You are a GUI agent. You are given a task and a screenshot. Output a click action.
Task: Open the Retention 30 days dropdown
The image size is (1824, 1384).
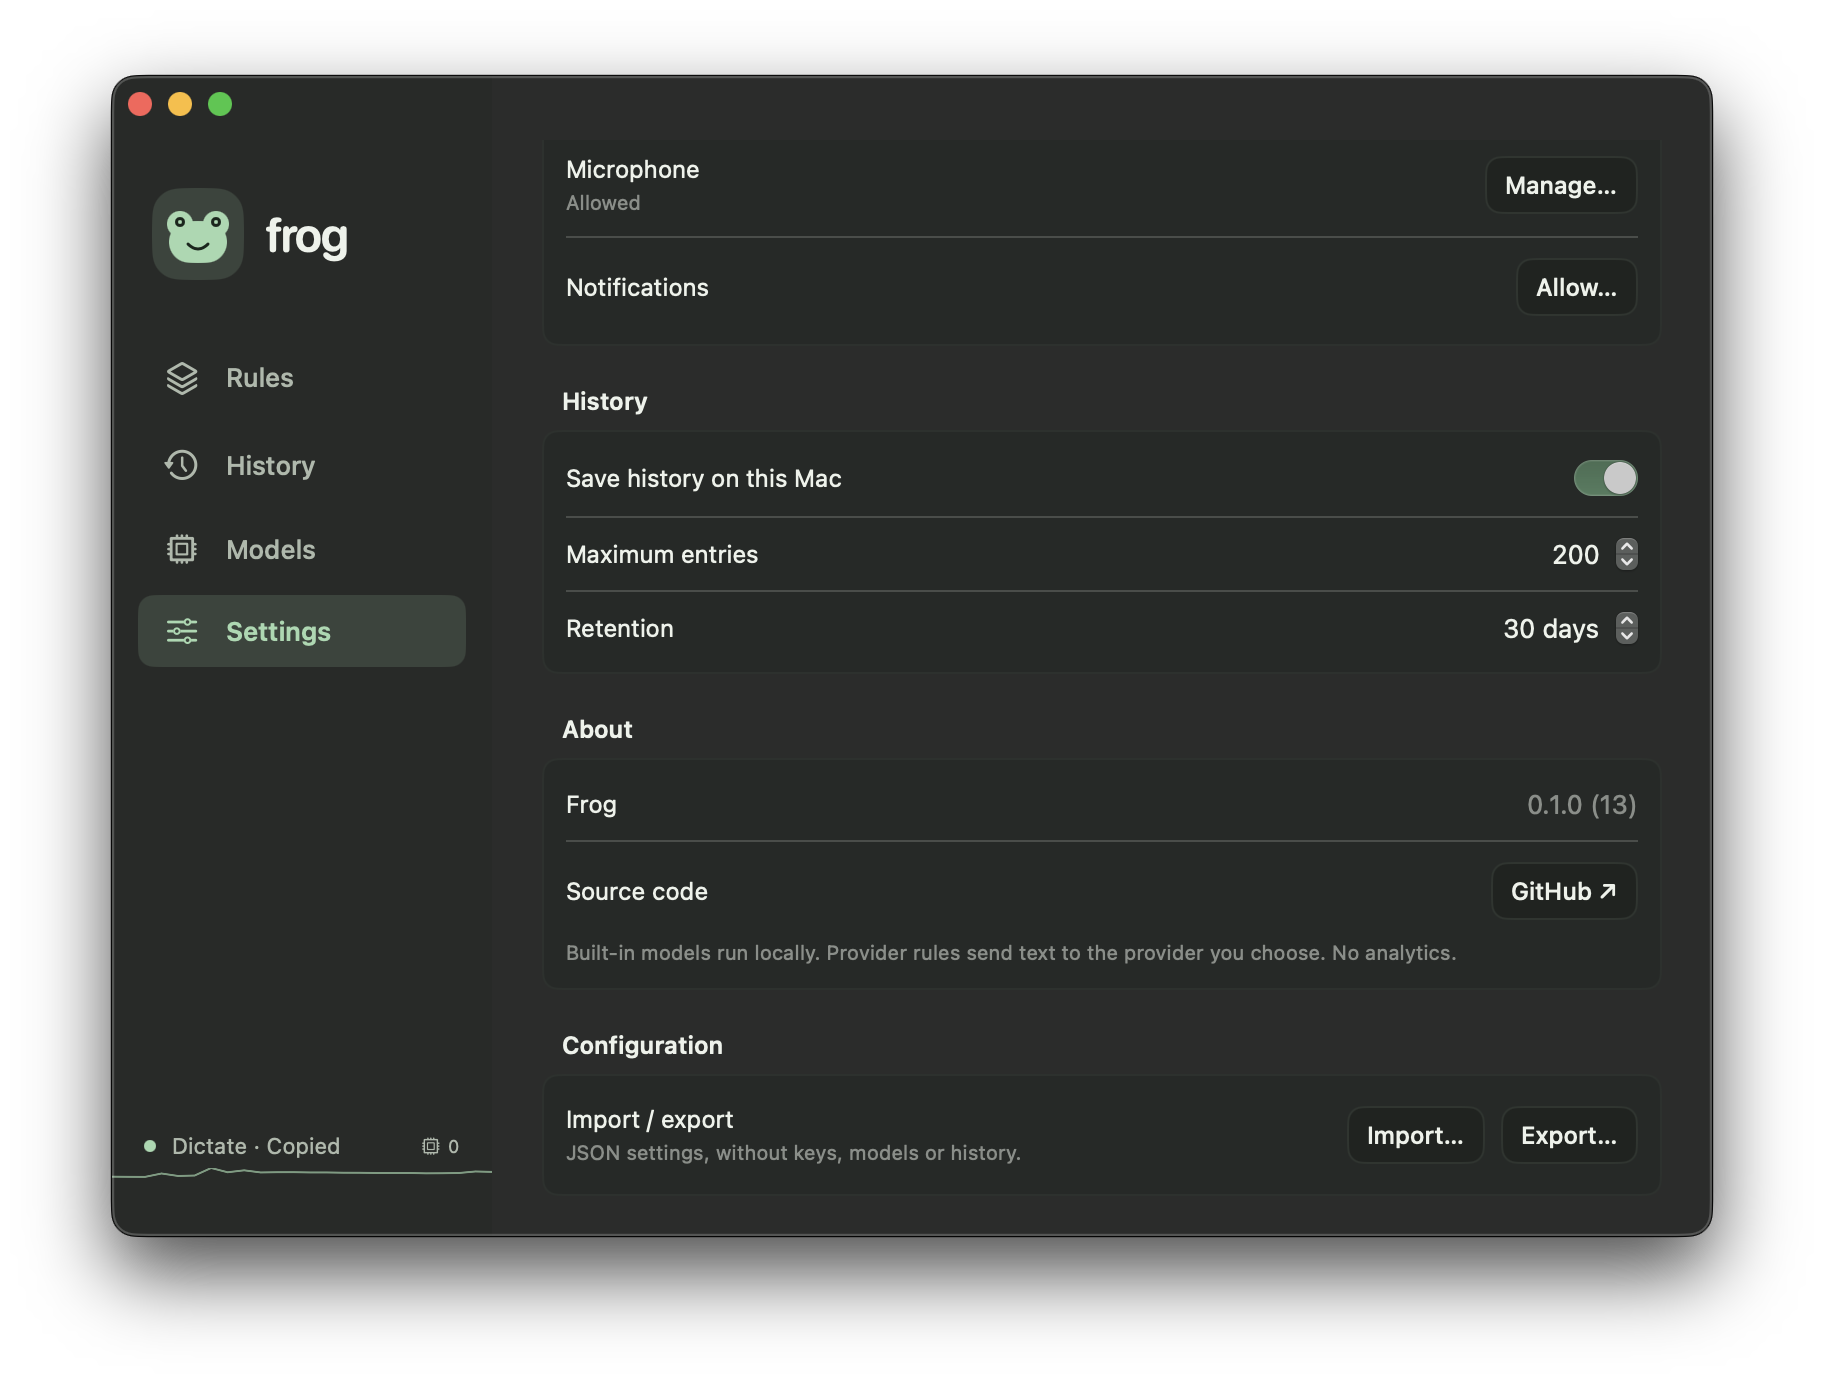pos(1627,628)
